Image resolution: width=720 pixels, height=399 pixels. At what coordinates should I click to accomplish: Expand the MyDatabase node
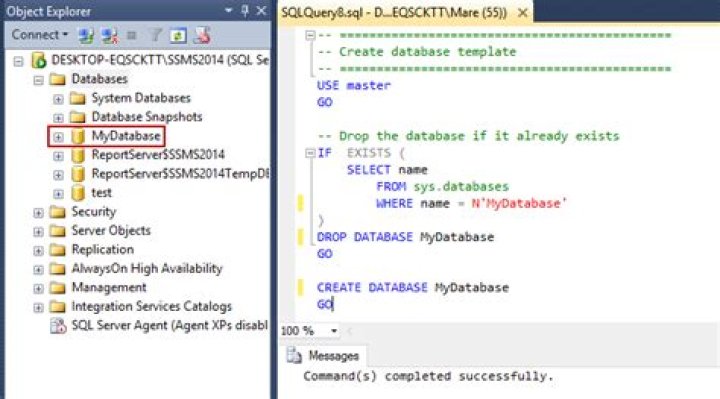pos(58,137)
